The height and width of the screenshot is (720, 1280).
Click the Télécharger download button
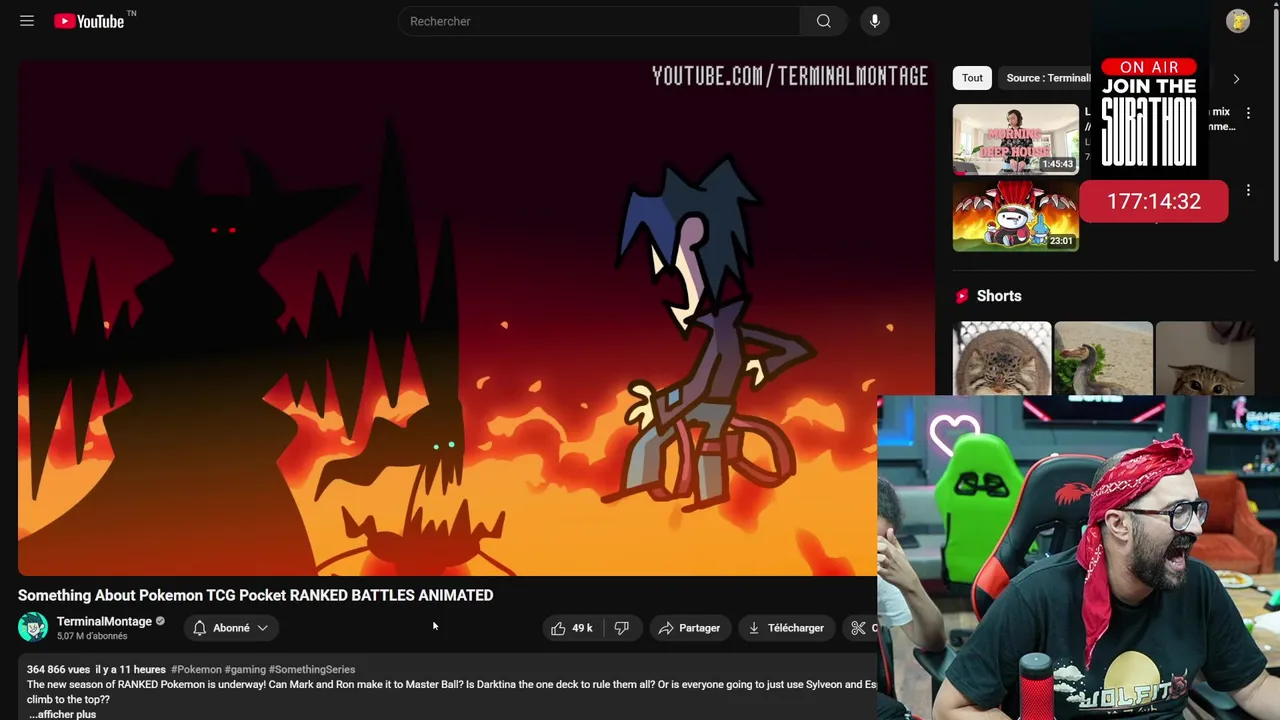tap(787, 628)
